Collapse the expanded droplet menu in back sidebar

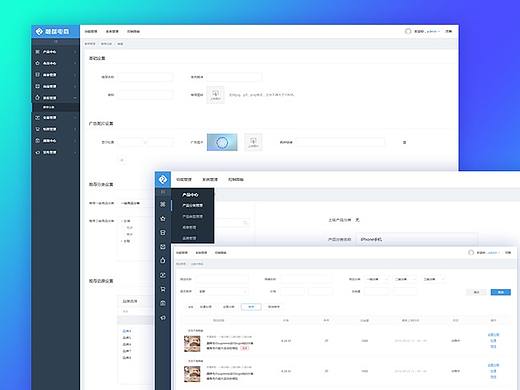(x=75, y=98)
